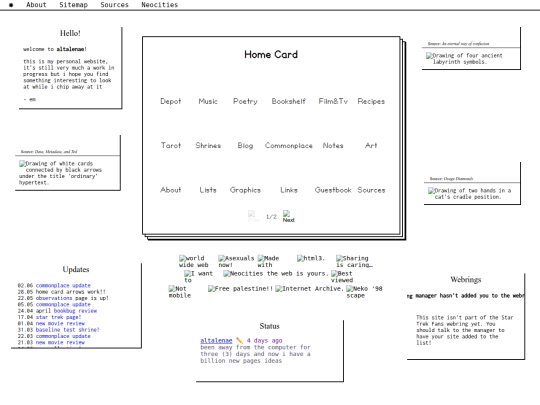Open Bookshelf on the Home Card
This screenshot has width=540, height=405.
tap(289, 101)
